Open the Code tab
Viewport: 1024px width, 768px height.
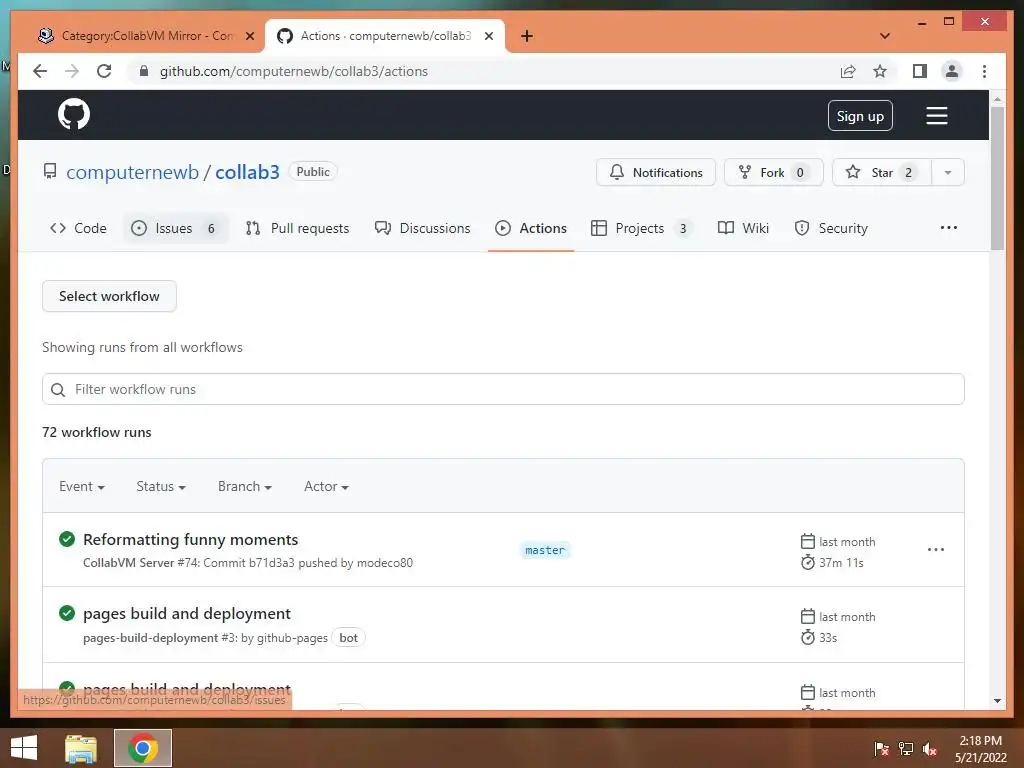tap(78, 228)
